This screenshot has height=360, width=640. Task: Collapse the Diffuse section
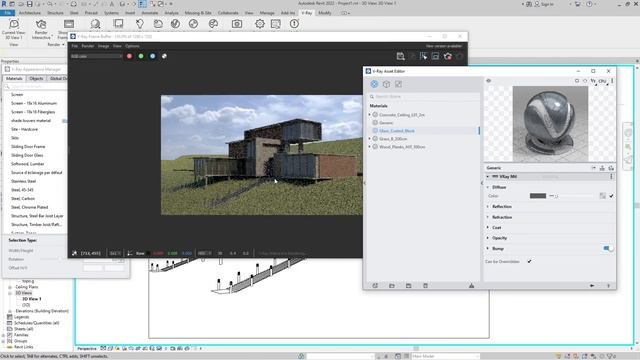[x=487, y=187]
